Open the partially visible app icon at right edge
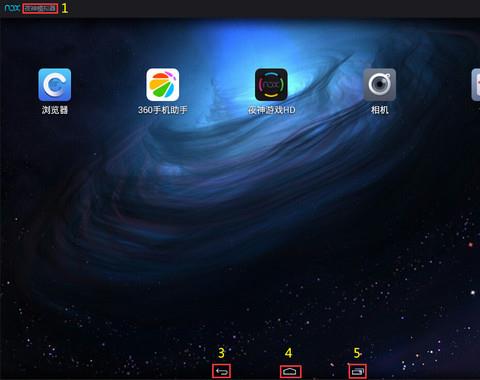The width and height of the screenshot is (480, 380). click(x=476, y=85)
